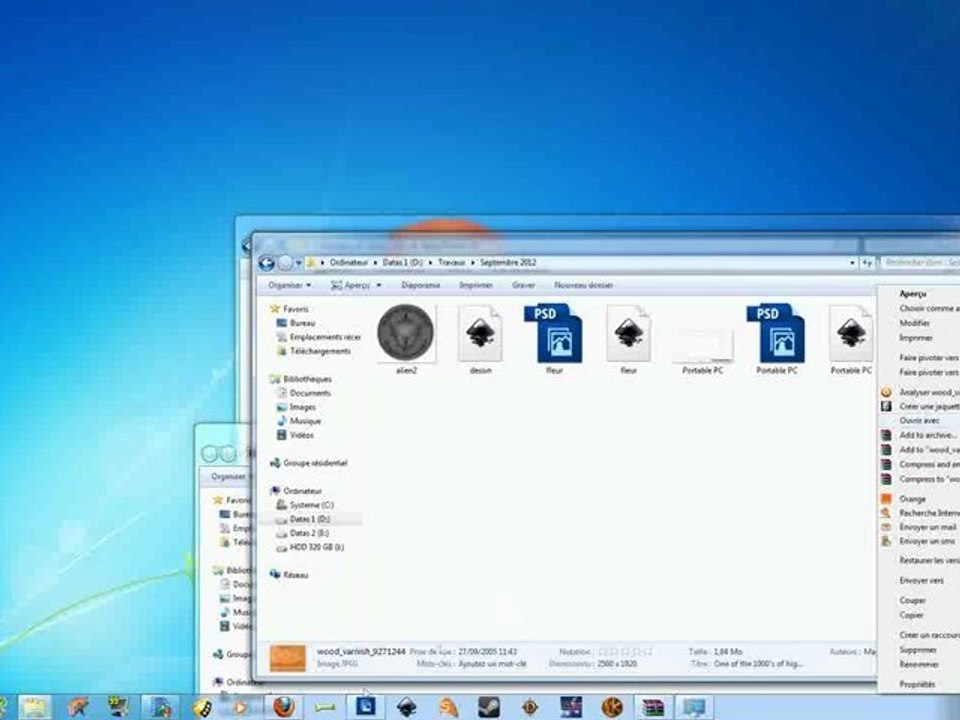The width and height of the screenshot is (960, 720).
Task: Open Firefox from the taskbar
Action: (x=282, y=708)
